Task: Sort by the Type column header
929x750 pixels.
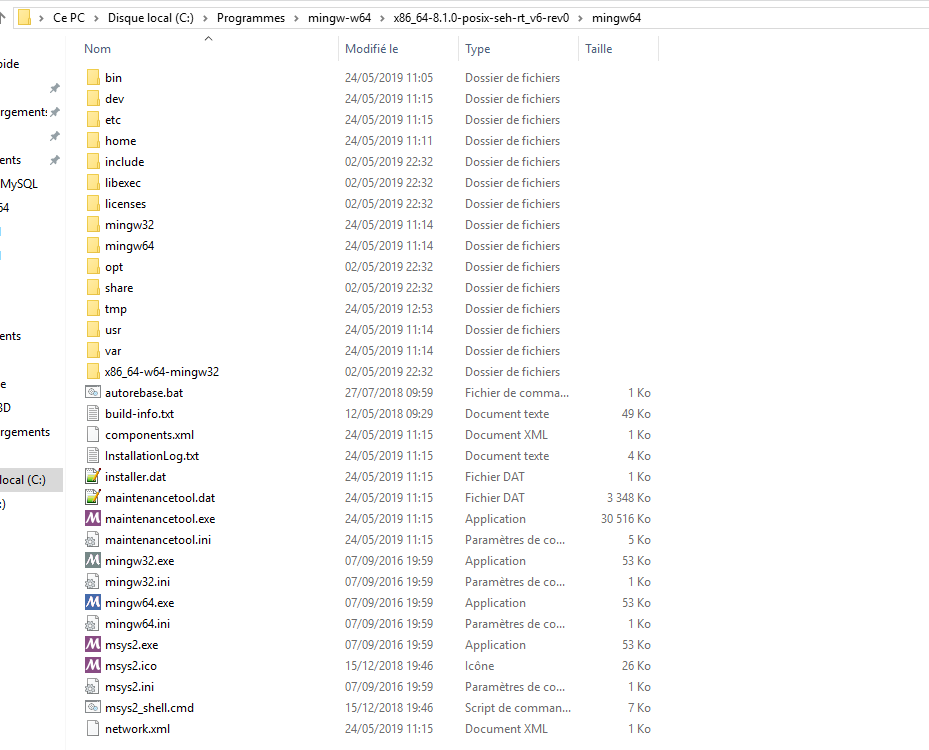Action: 478,49
